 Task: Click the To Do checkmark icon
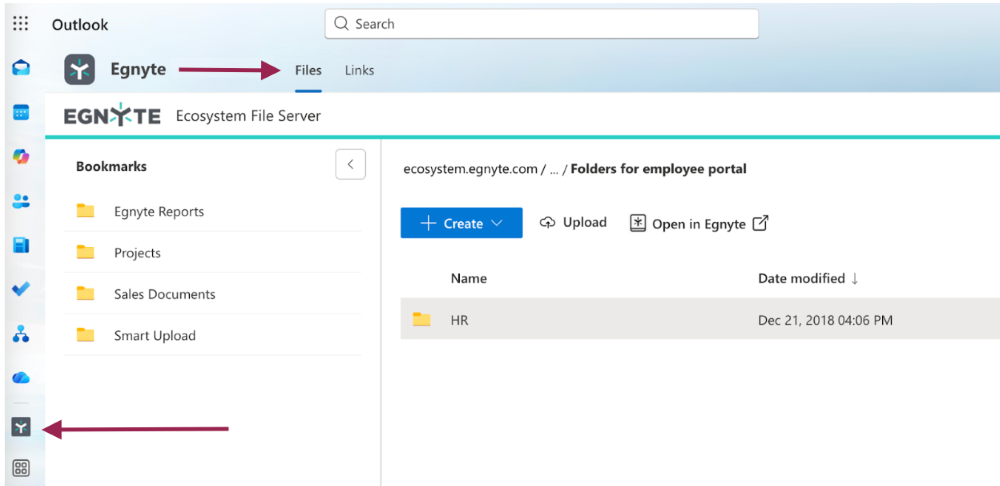pyautogui.click(x=20, y=288)
